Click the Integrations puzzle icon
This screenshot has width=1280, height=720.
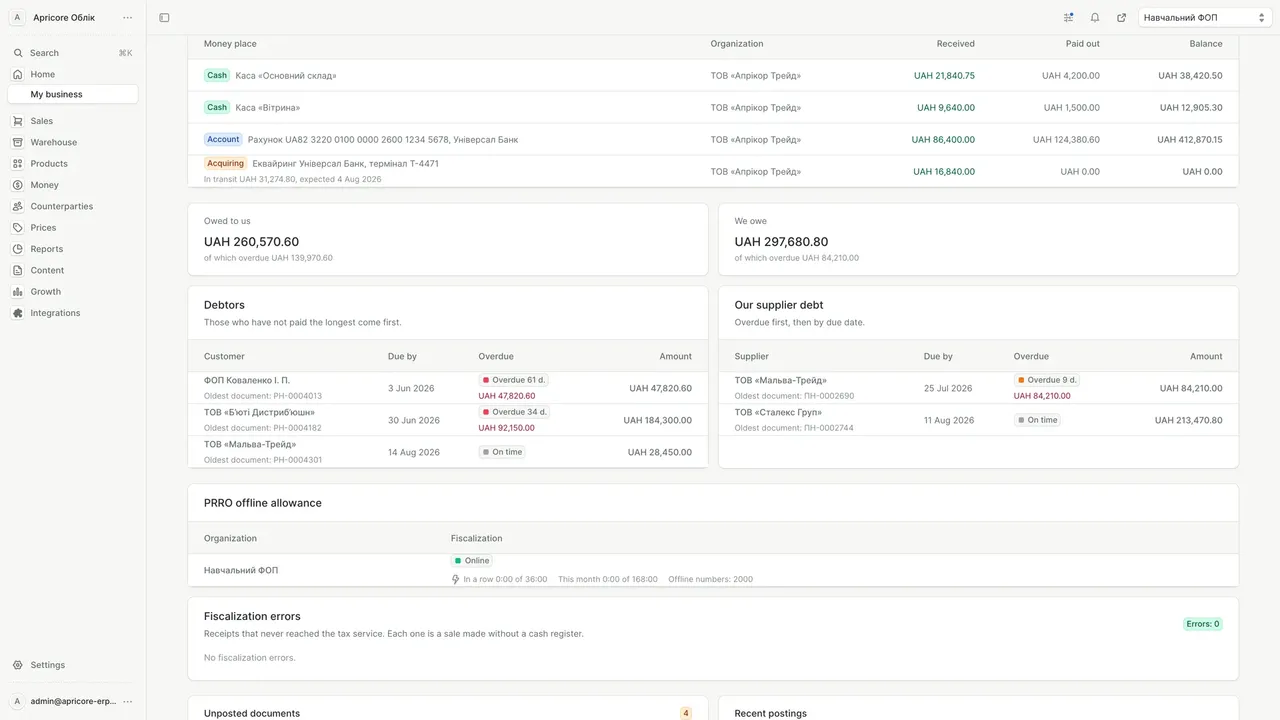coord(18,313)
